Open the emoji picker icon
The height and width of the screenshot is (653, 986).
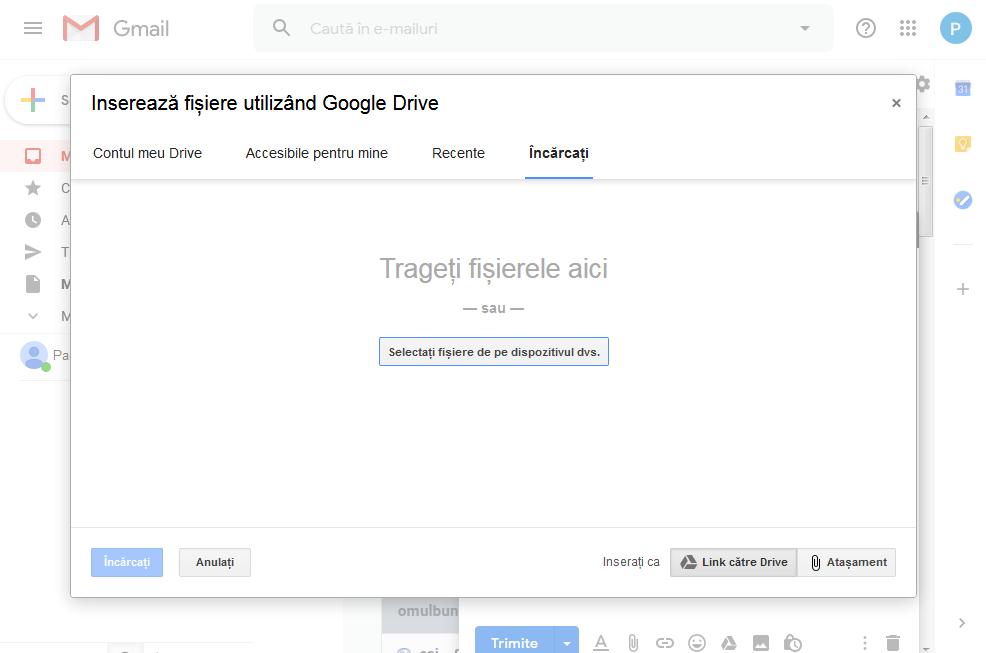coord(697,643)
